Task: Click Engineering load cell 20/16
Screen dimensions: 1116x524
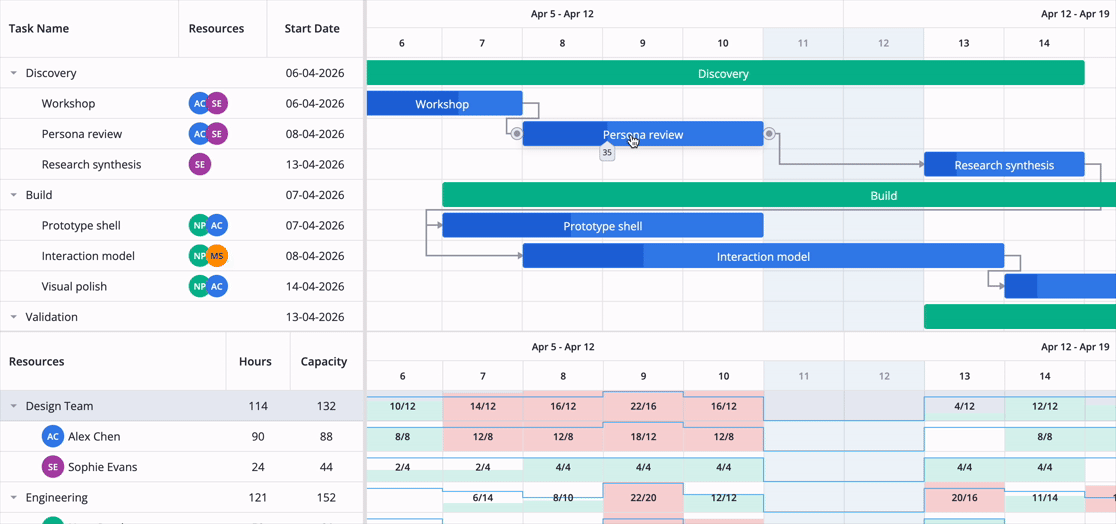Action: (964, 498)
